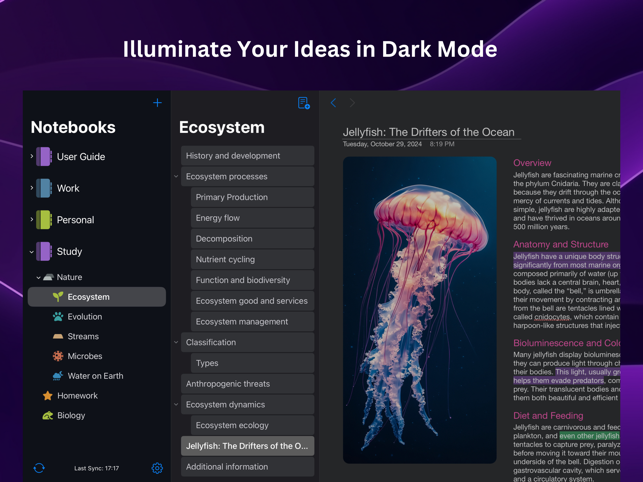Collapse the Nature section
Screen dimensions: 643x482
38,278
